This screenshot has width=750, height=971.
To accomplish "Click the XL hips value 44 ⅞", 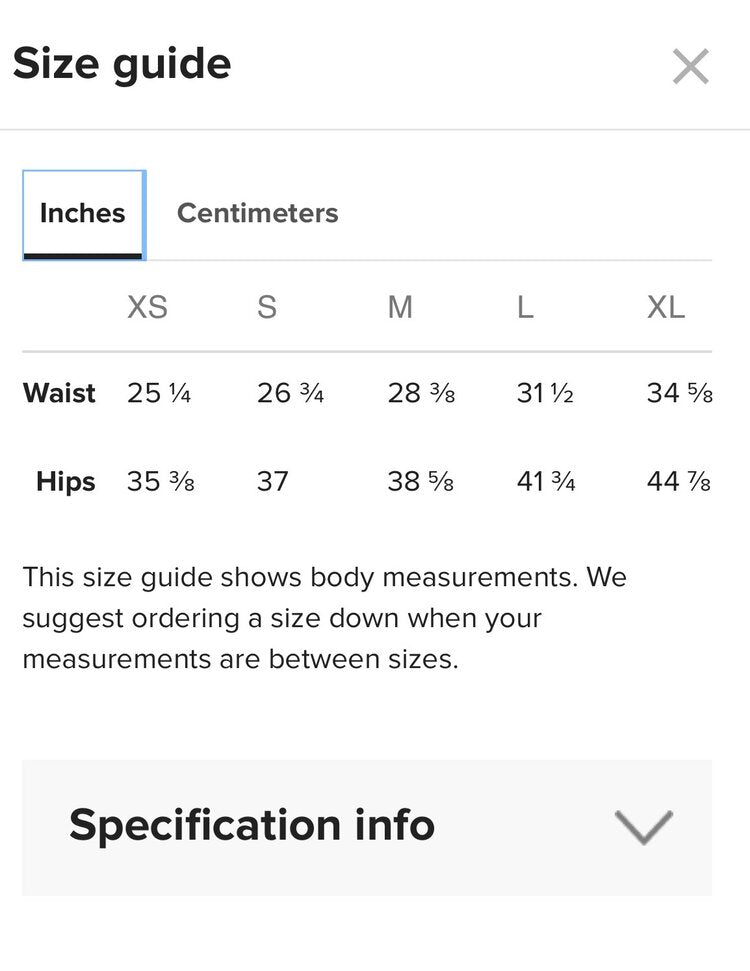I will pos(679,481).
